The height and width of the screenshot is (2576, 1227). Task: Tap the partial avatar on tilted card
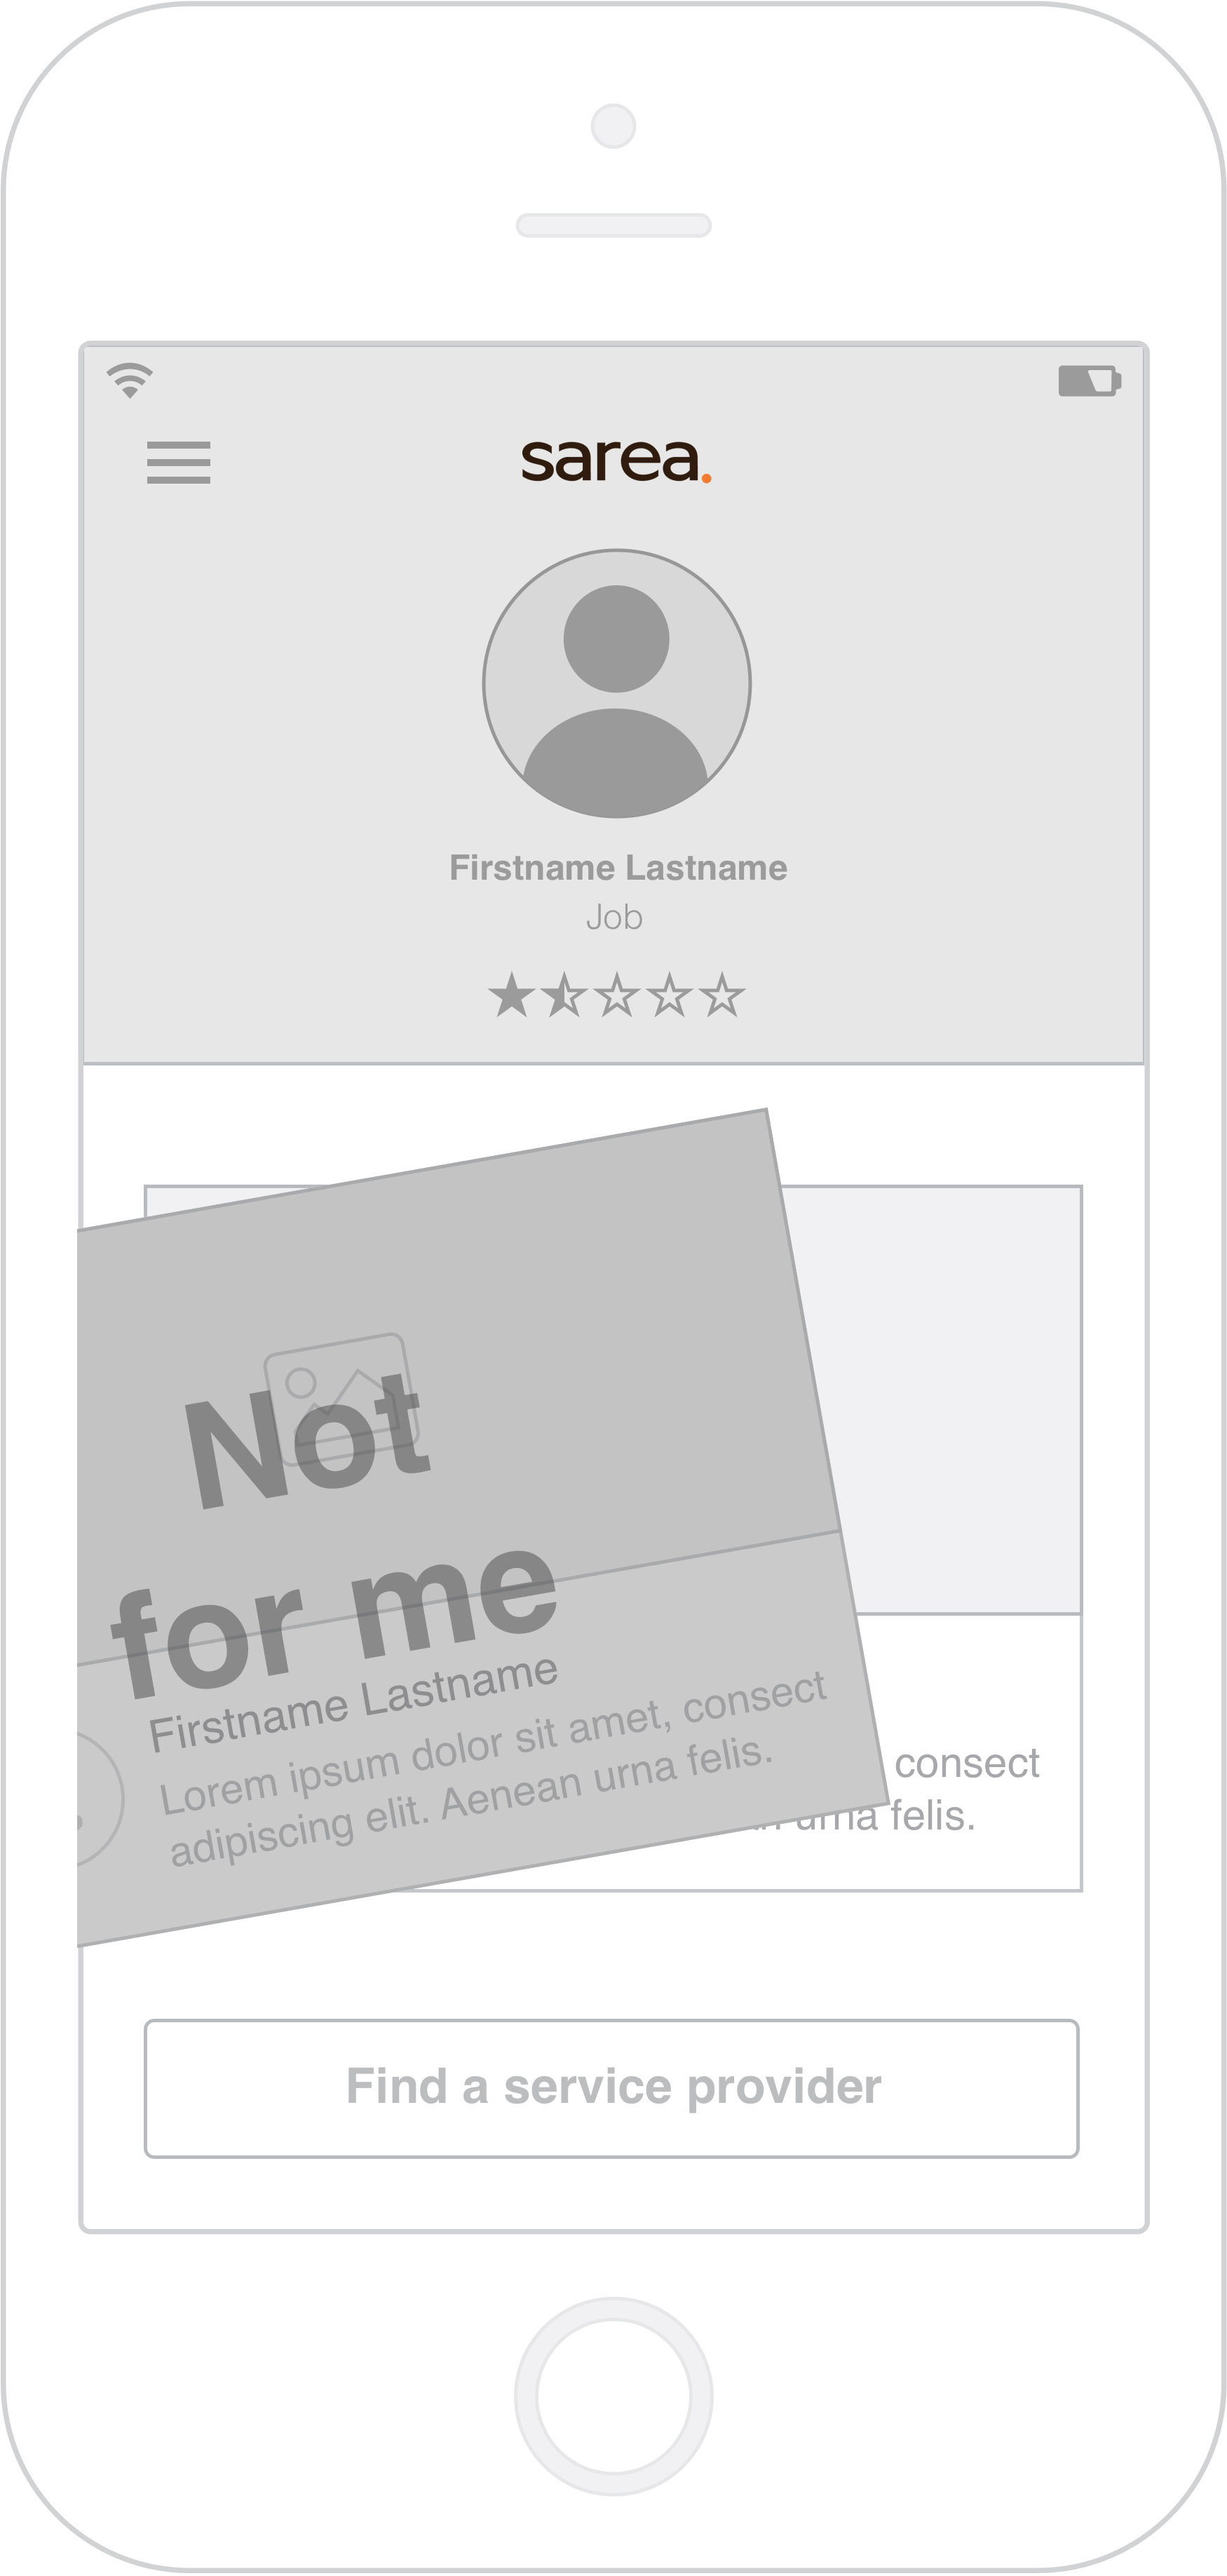point(100,1800)
